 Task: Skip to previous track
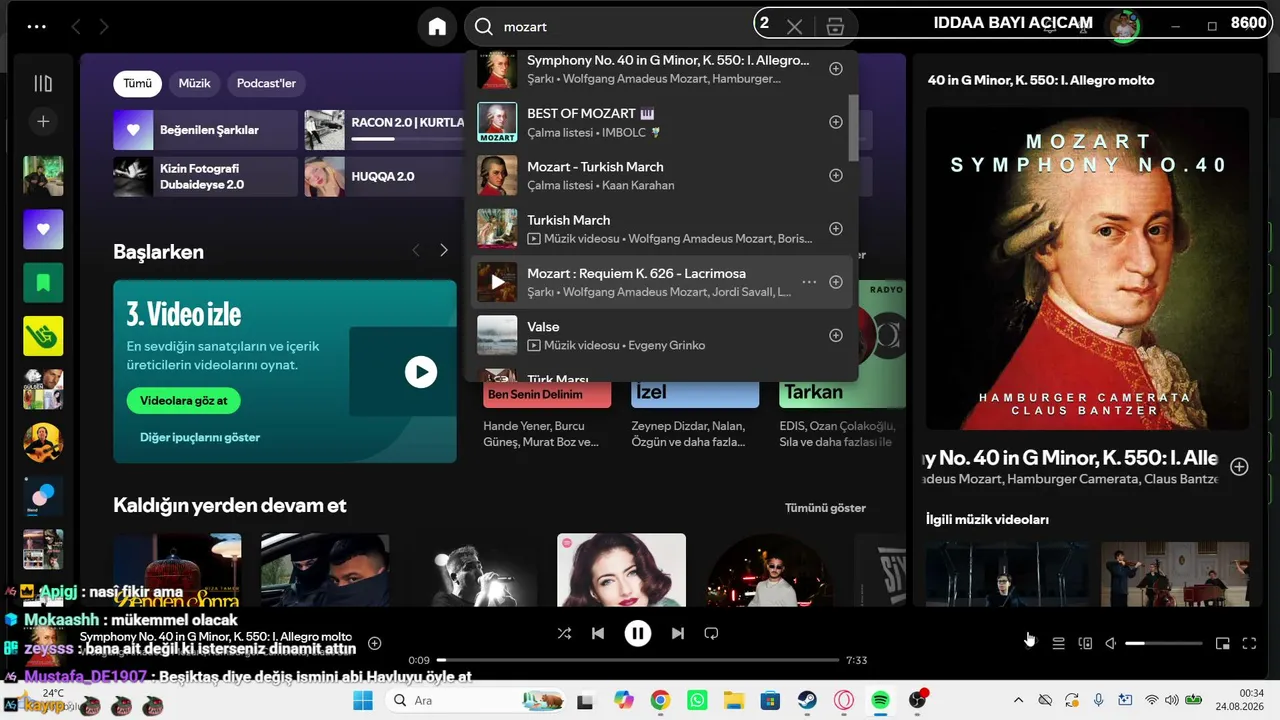click(x=598, y=633)
